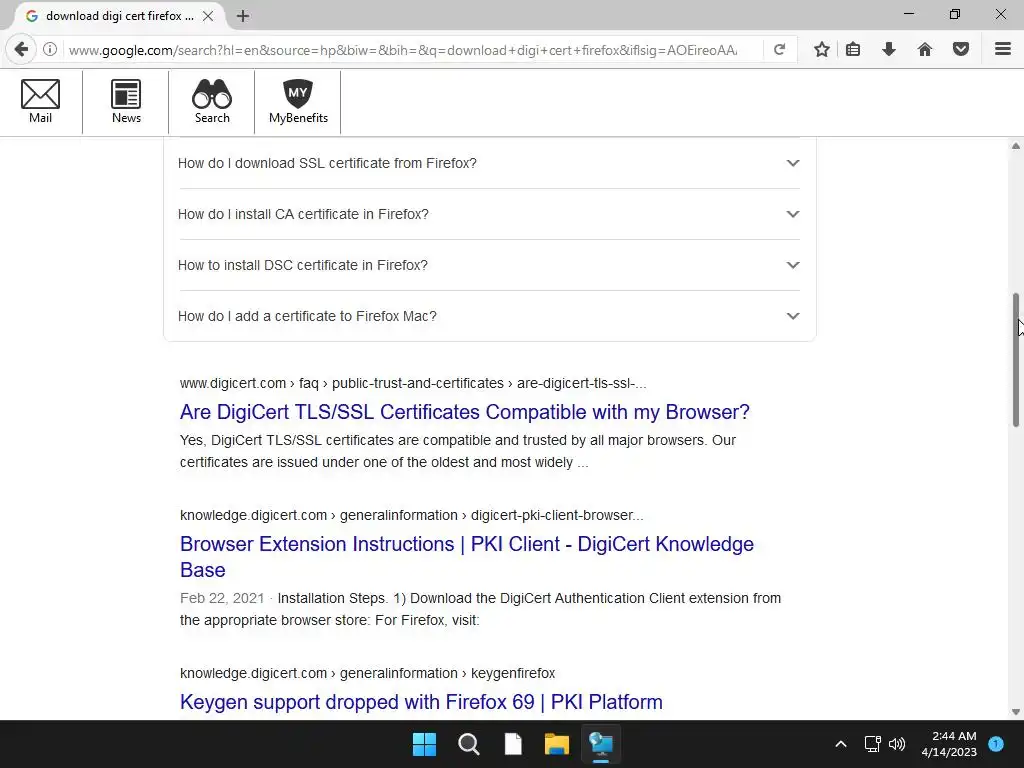Open the site information icon in address bar

50,50
